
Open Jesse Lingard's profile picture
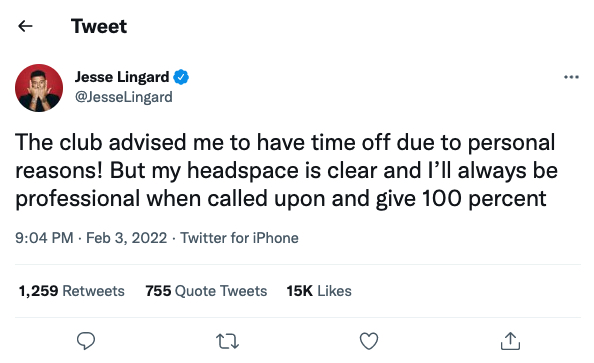point(39,88)
